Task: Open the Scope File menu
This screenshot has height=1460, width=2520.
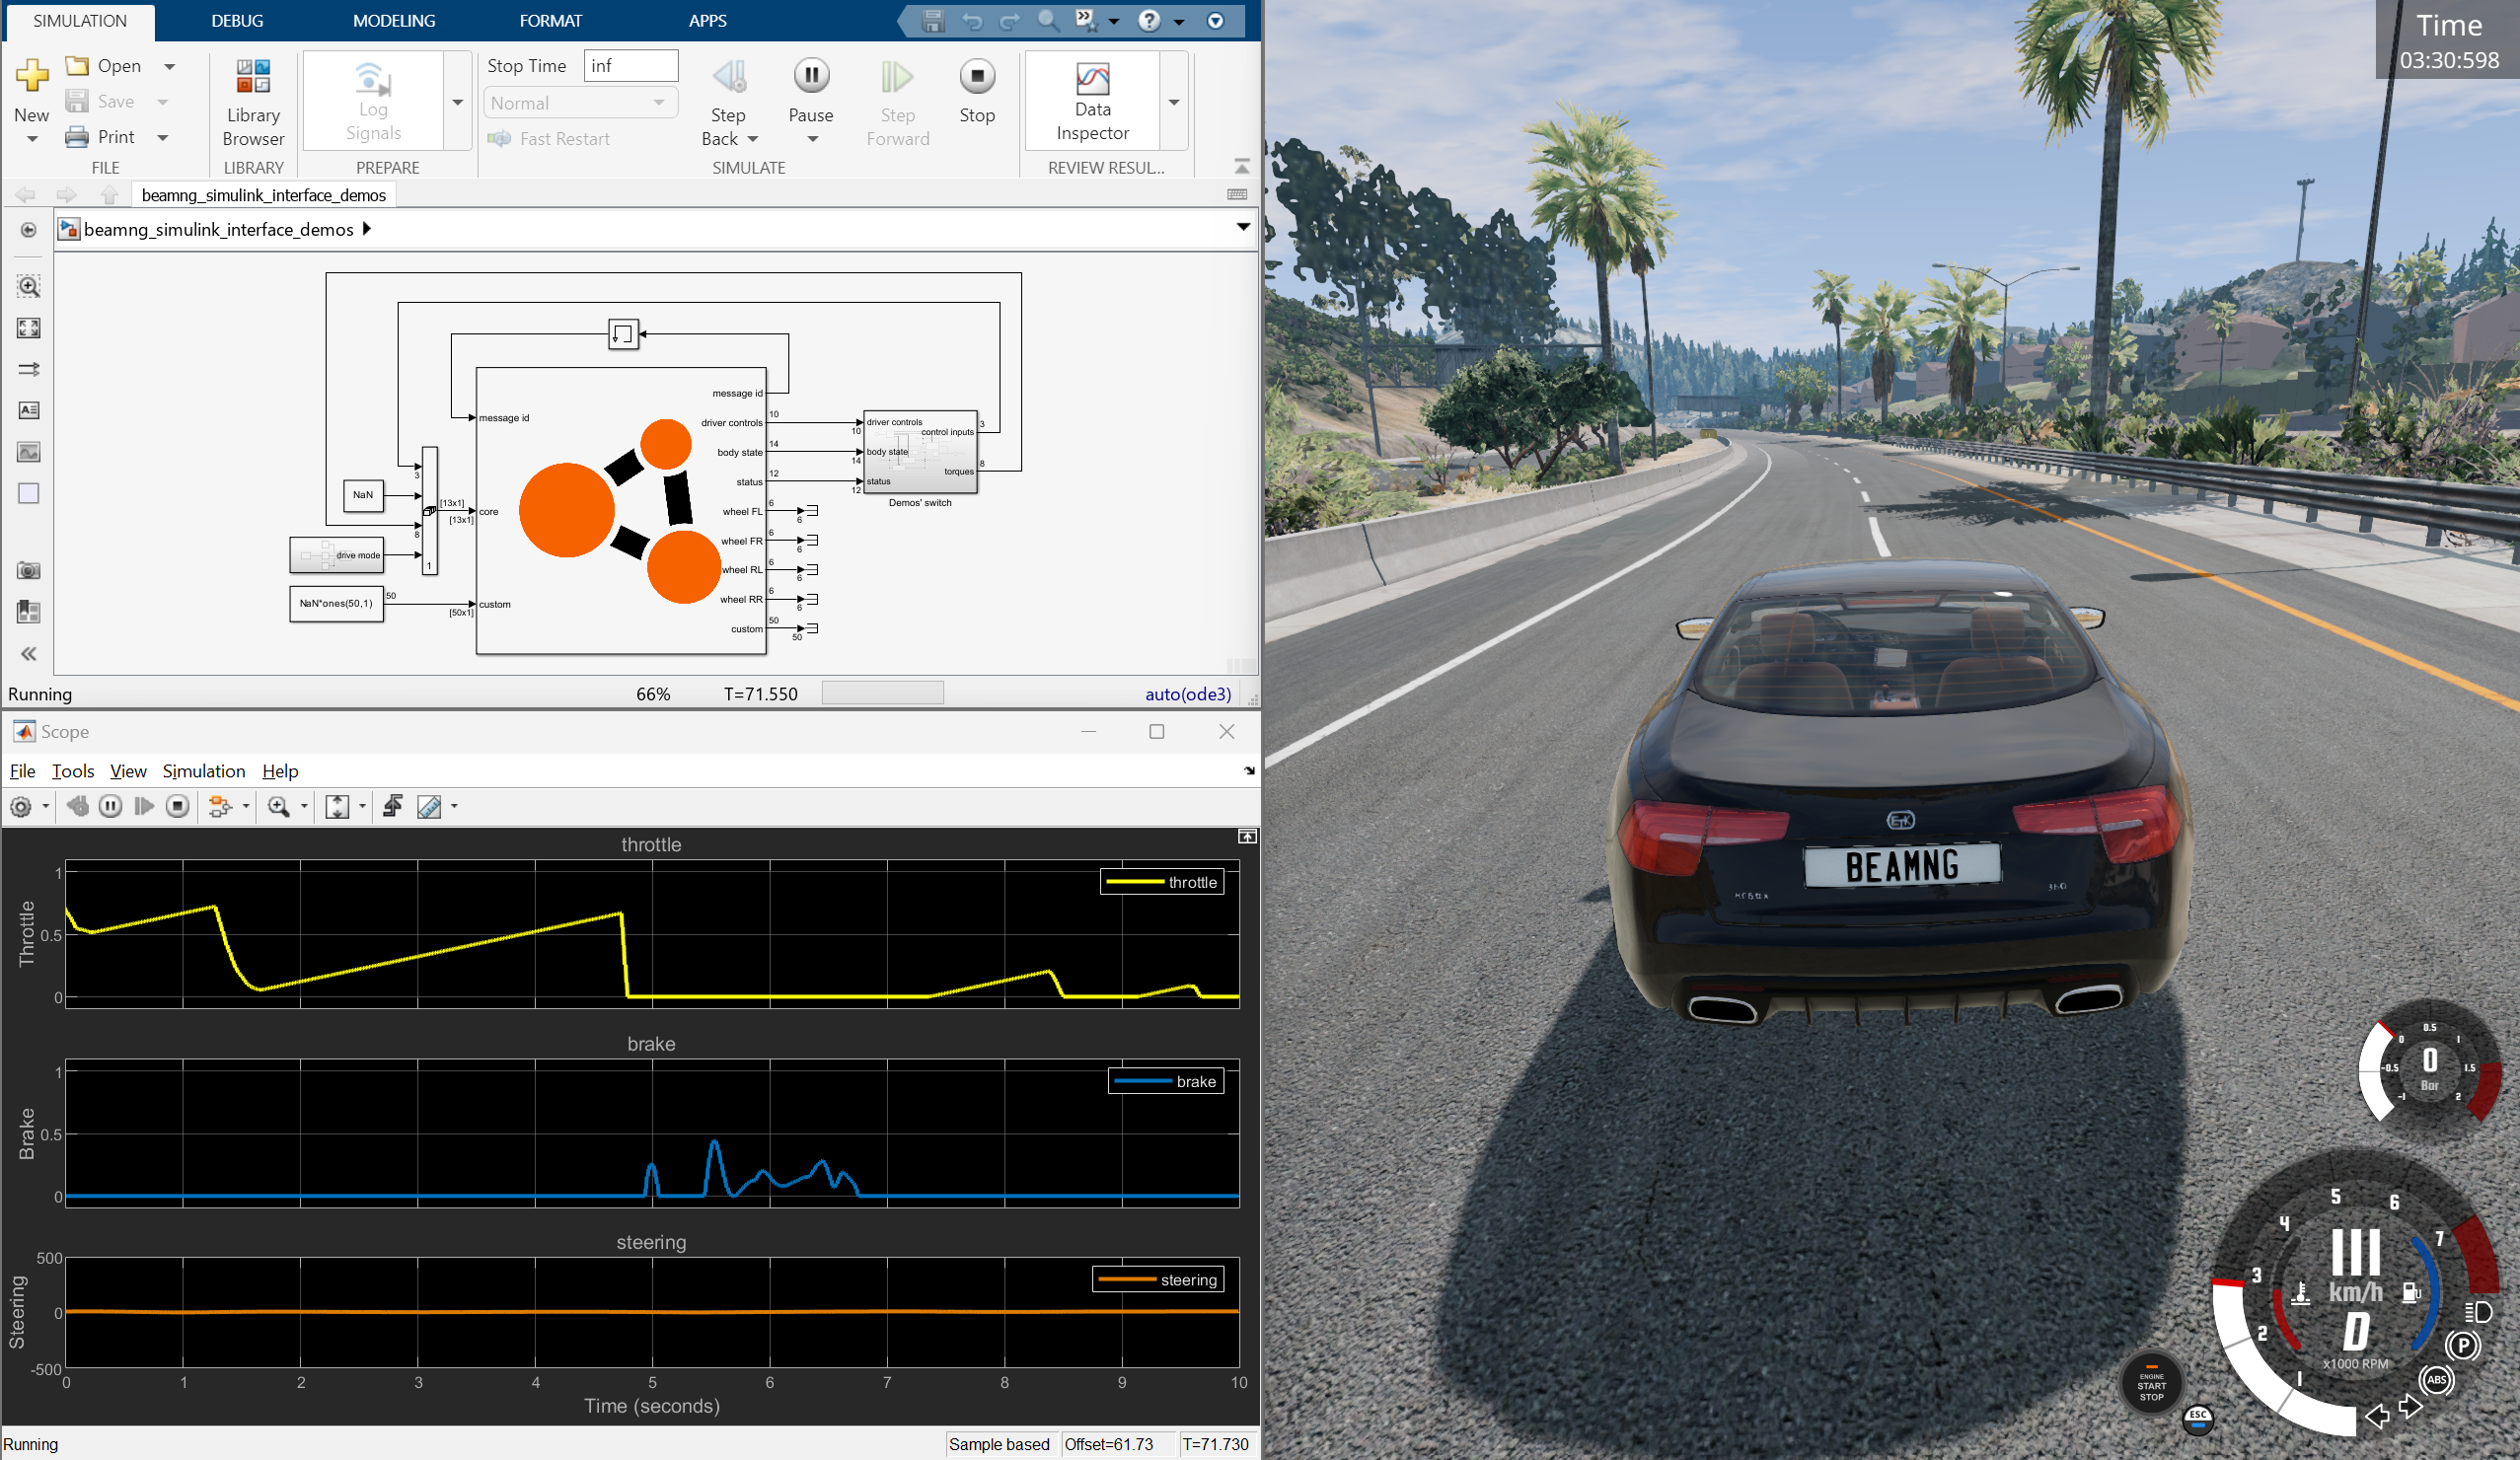Action: click(x=22, y=771)
